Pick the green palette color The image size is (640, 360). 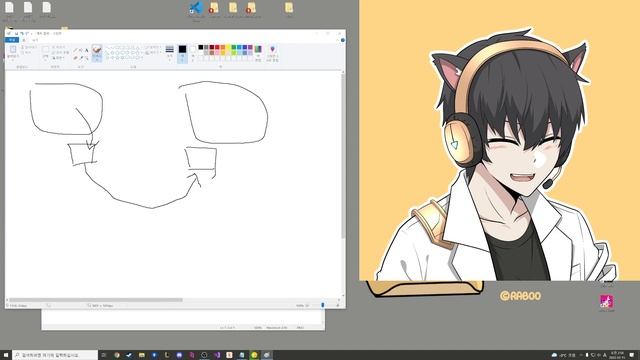coord(234,47)
